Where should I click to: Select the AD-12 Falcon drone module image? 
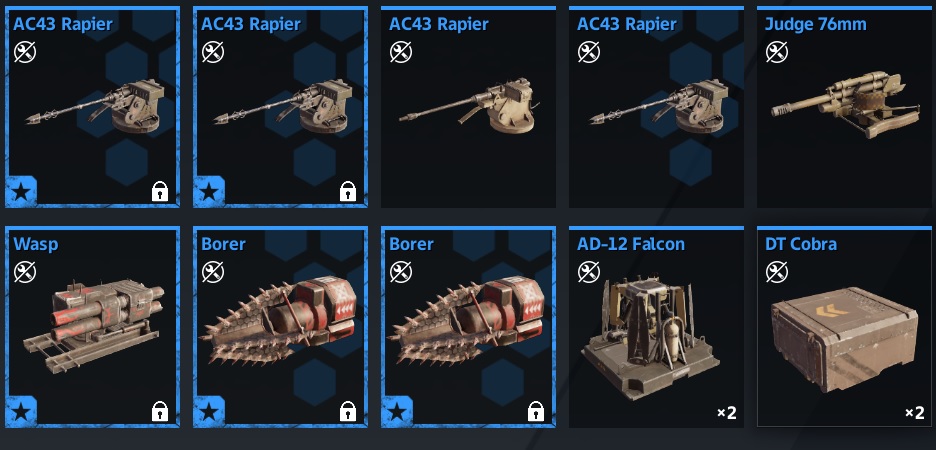651,337
